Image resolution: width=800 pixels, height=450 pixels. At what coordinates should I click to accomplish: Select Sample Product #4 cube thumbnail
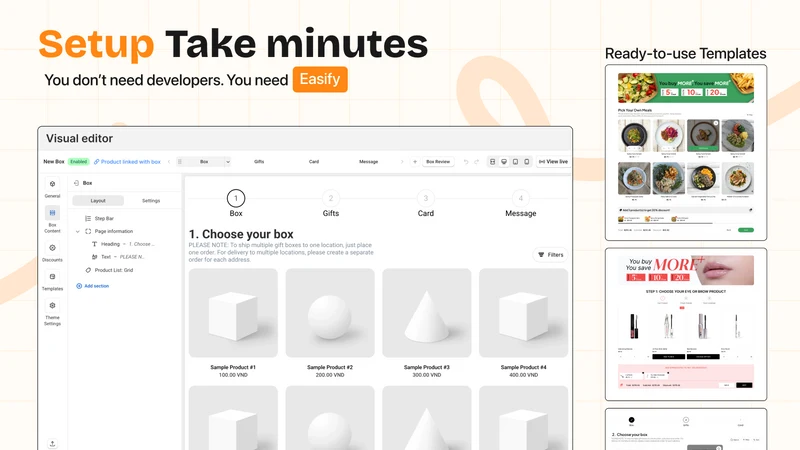(x=523, y=313)
